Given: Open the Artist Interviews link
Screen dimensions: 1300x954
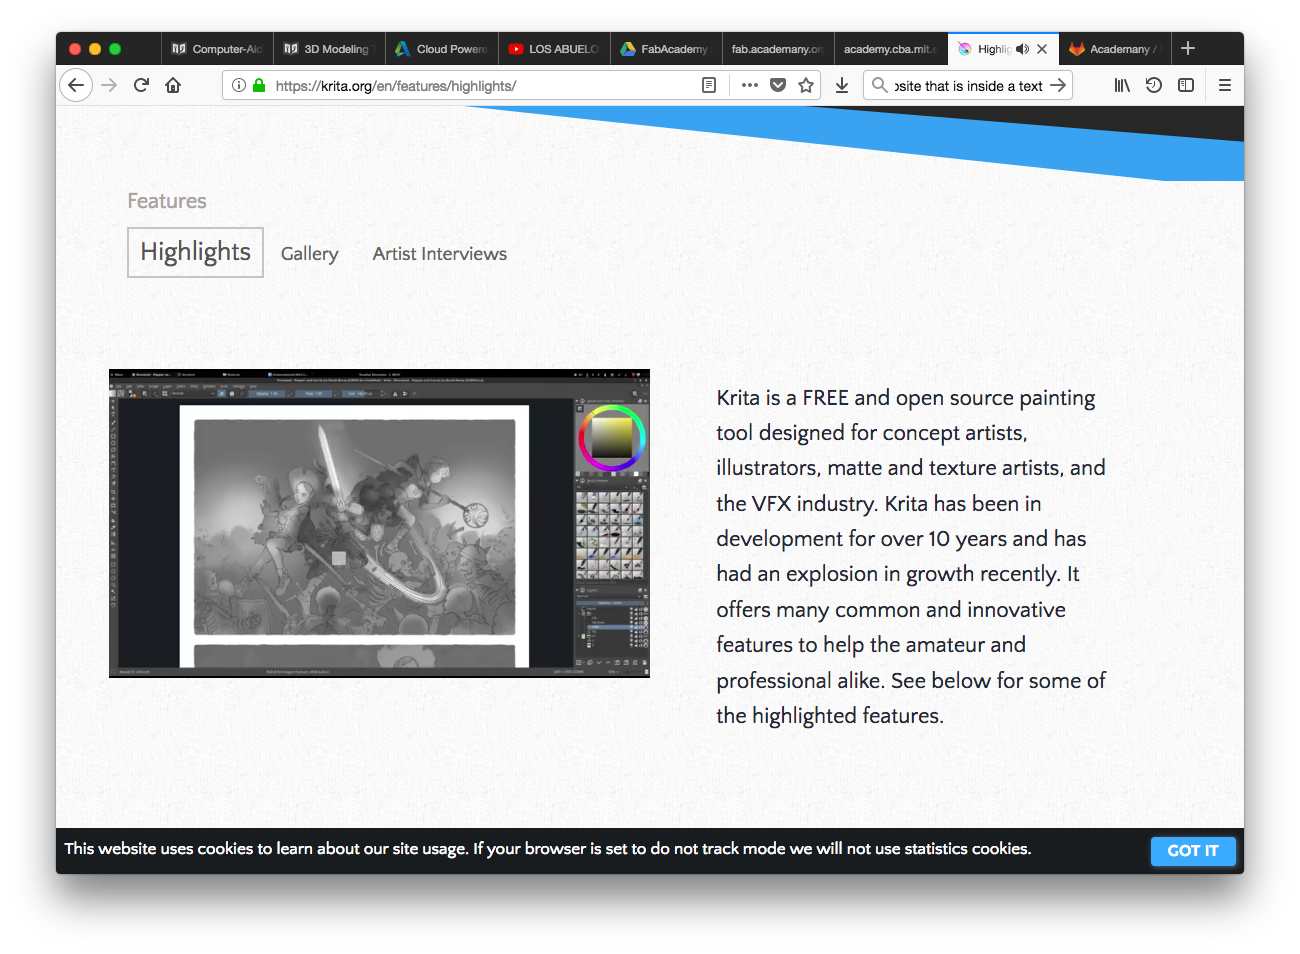Looking at the screenshot, I should [x=440, y=254].
